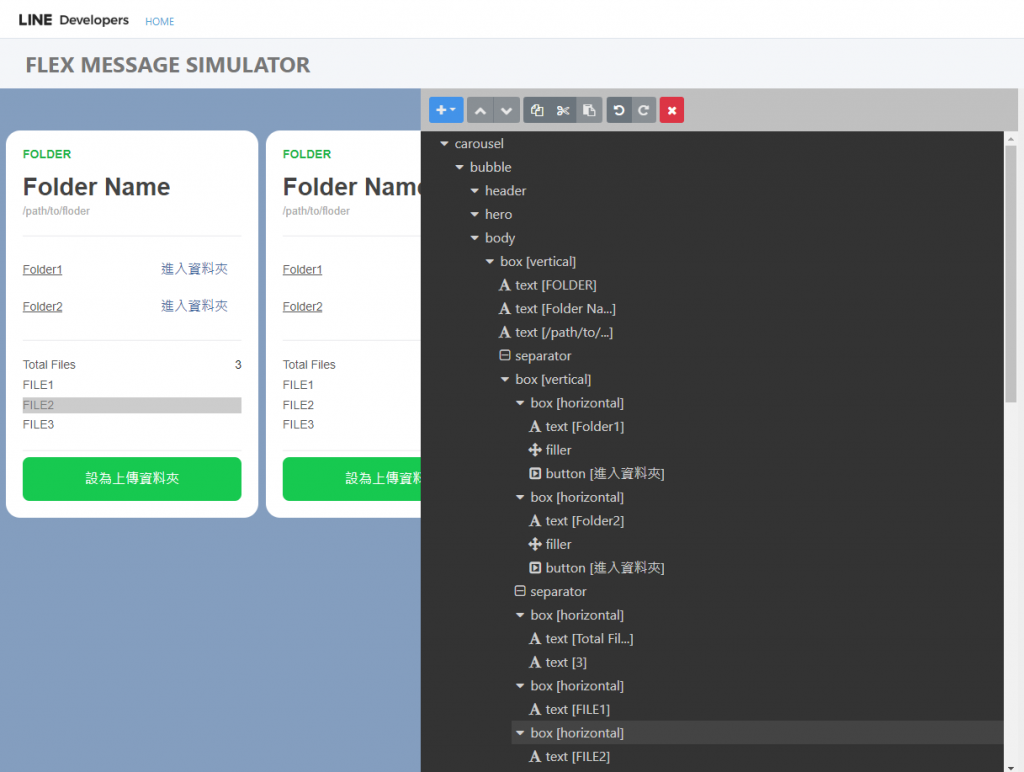
Task: Click FILE1 text in first bubble
Action: (39, 385)
